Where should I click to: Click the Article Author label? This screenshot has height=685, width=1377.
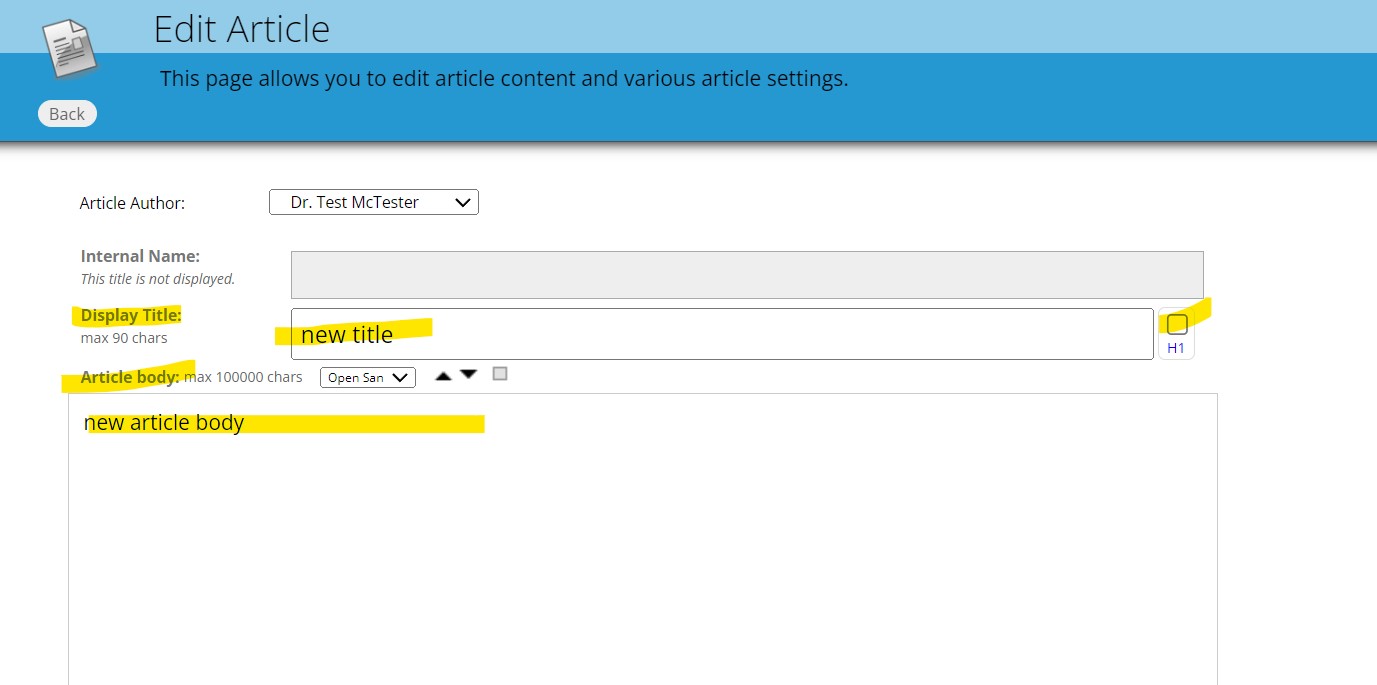pos(132,203)
